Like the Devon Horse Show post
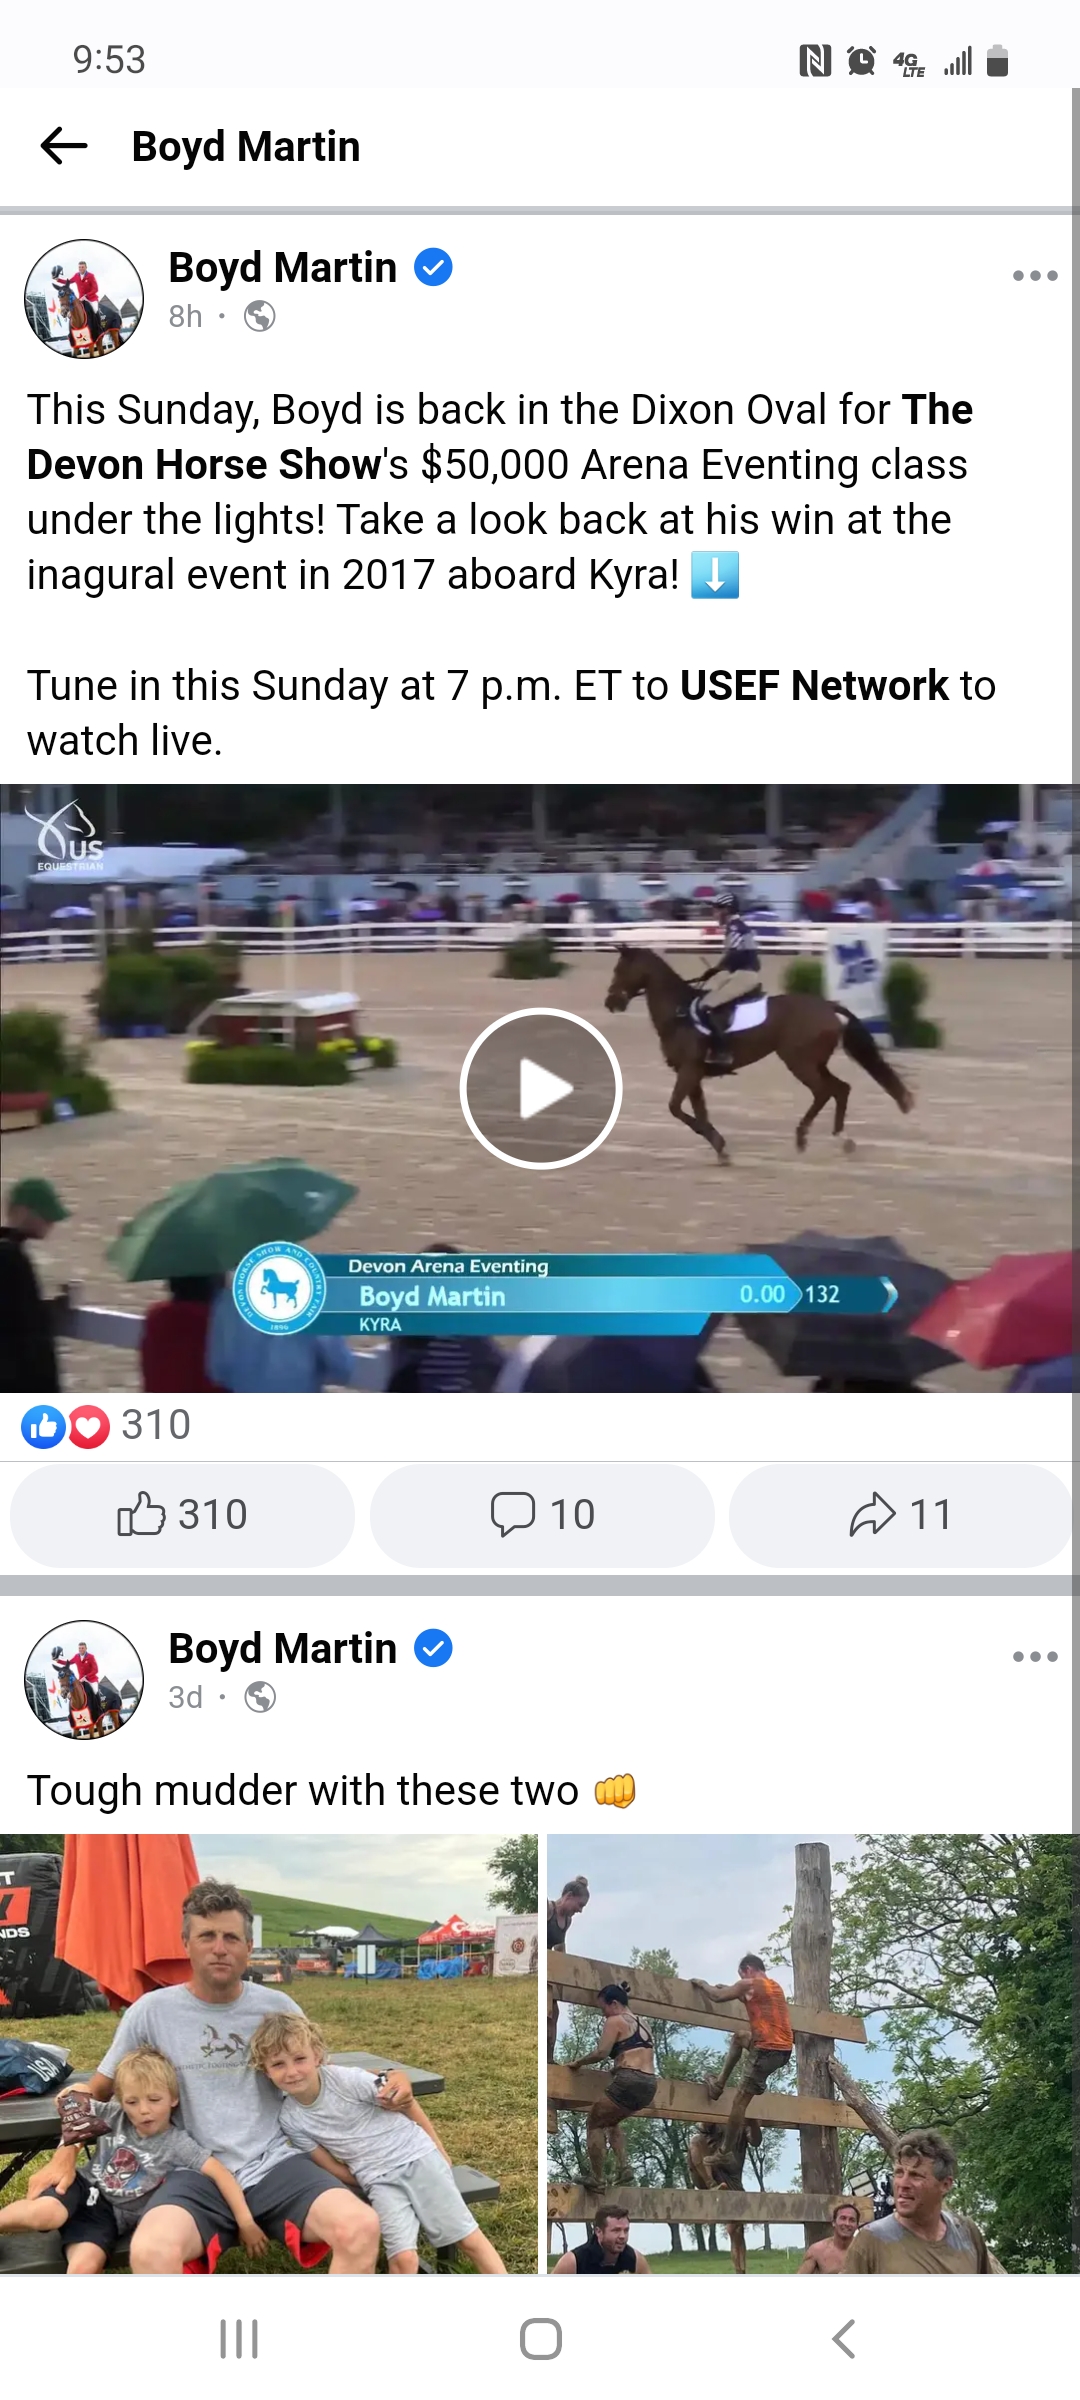 pyautogui.click(x=182, y=1514)
